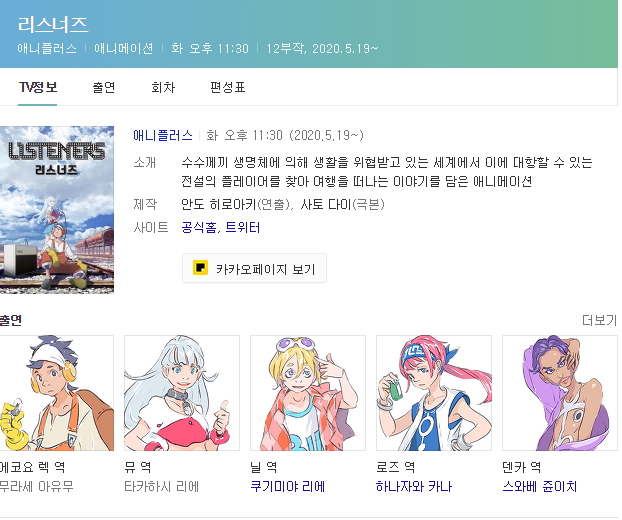Image resolution: width=622 pixels, height=520 pixels.
Task: Click the KakaoPage yellow logo icon
Action: tap(200, 268)
